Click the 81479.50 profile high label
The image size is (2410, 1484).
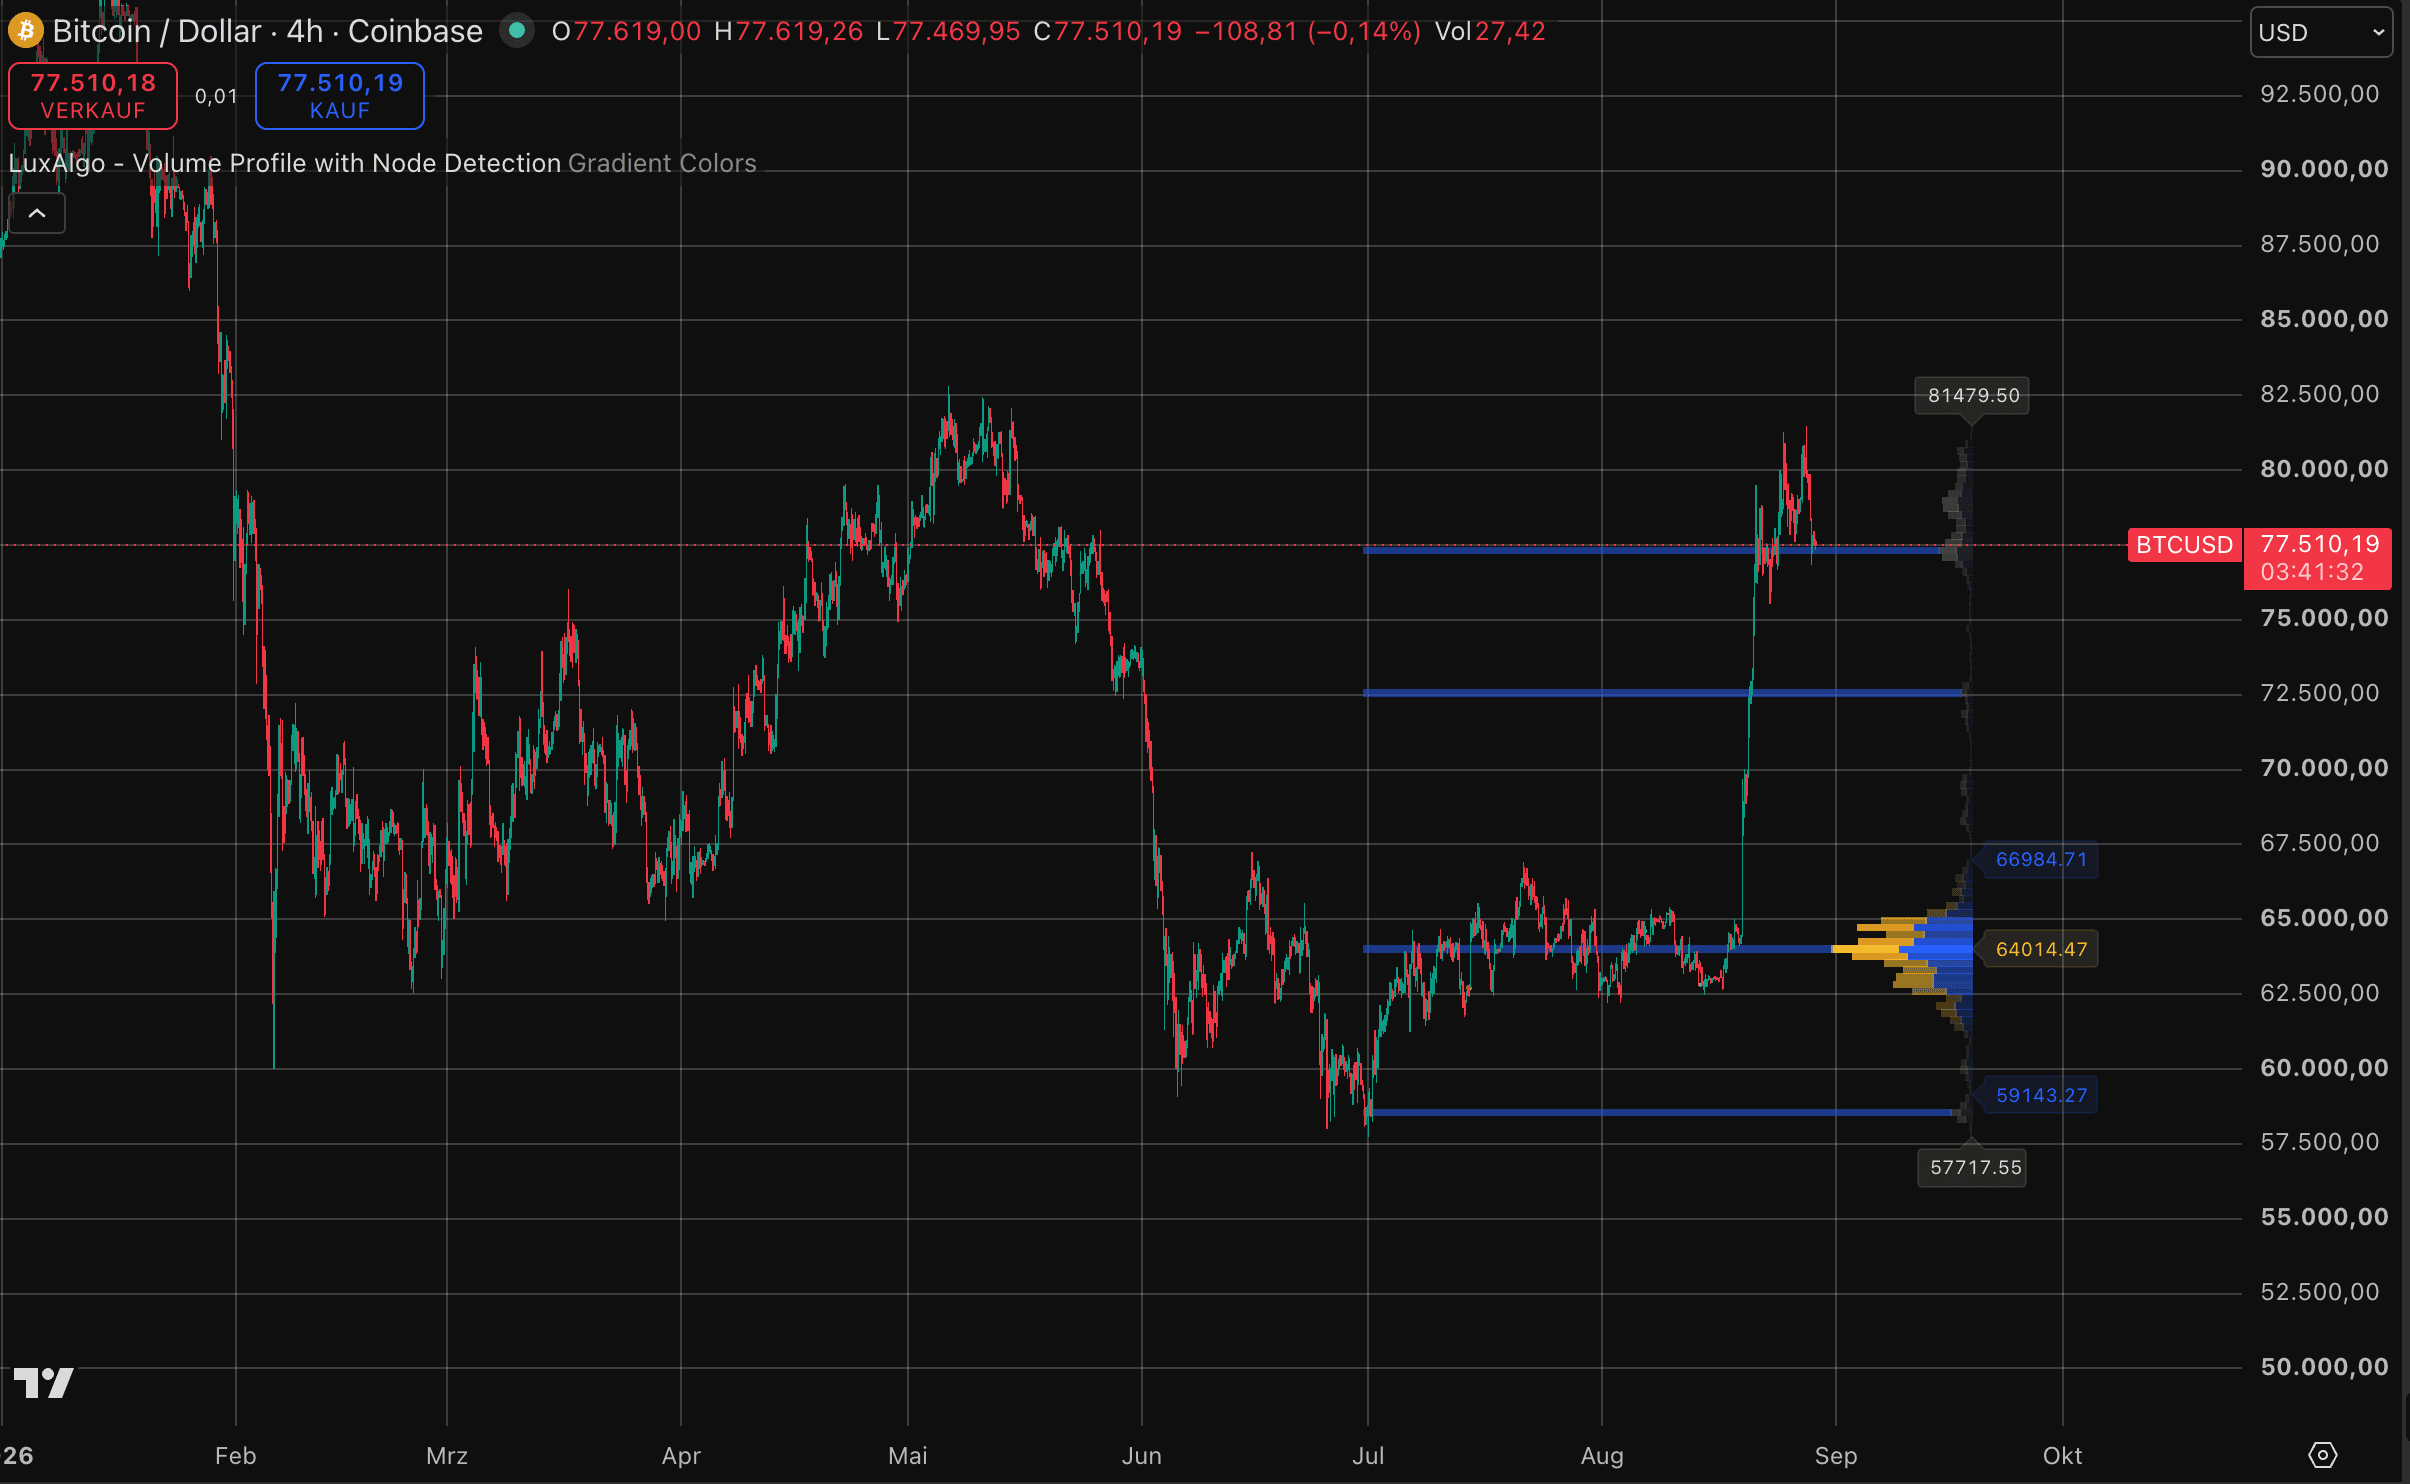coord(1973,395)
